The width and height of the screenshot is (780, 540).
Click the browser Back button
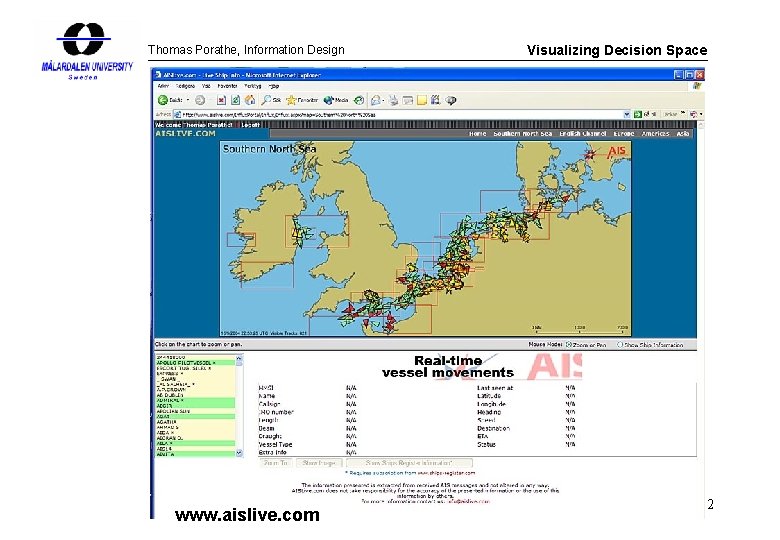click(x=169, y=100)
